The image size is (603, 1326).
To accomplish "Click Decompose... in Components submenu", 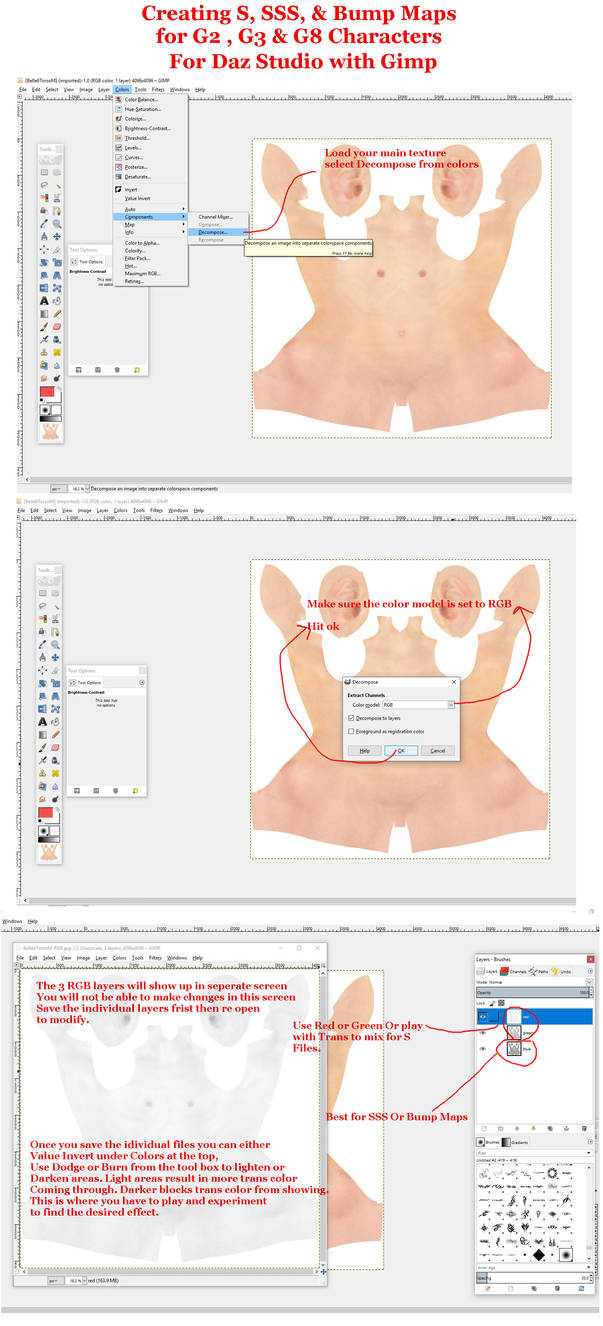I will pyautogui.click(x=218, y=232).
